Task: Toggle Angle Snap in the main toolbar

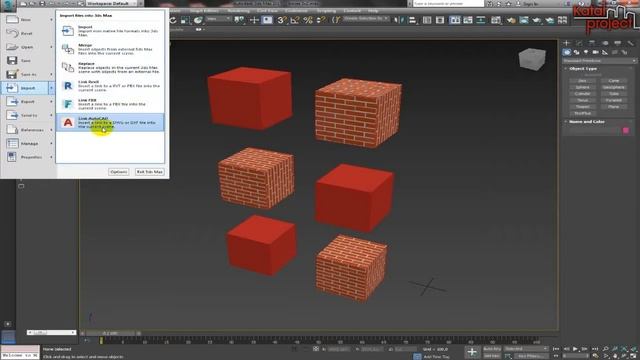Action: click(295, 20)
